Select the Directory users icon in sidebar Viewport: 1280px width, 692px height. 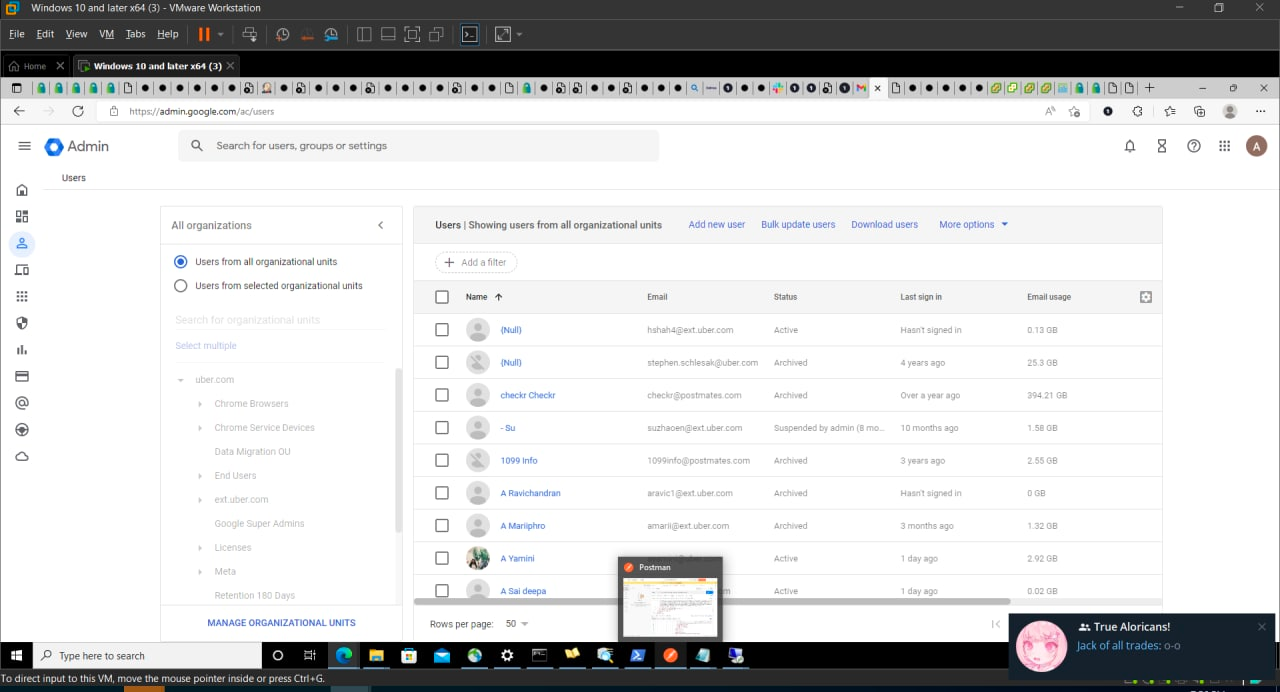coord(22,243)
